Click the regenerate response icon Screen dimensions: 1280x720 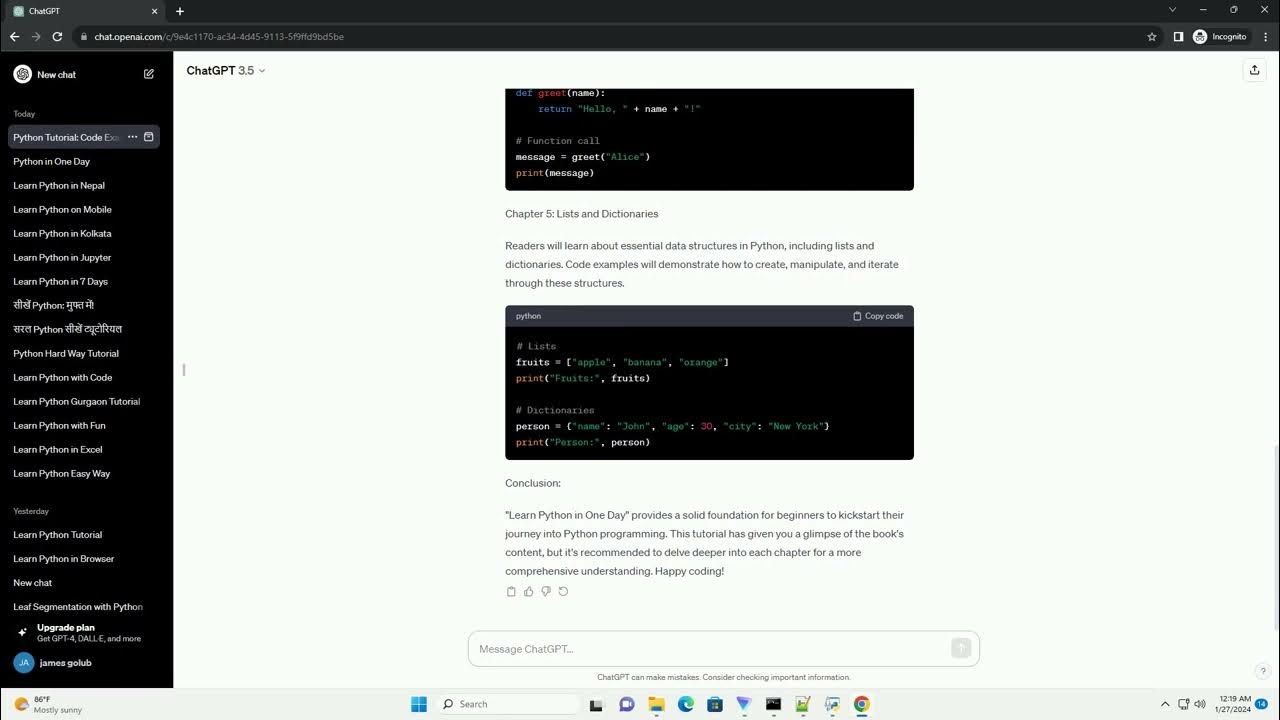563,591
